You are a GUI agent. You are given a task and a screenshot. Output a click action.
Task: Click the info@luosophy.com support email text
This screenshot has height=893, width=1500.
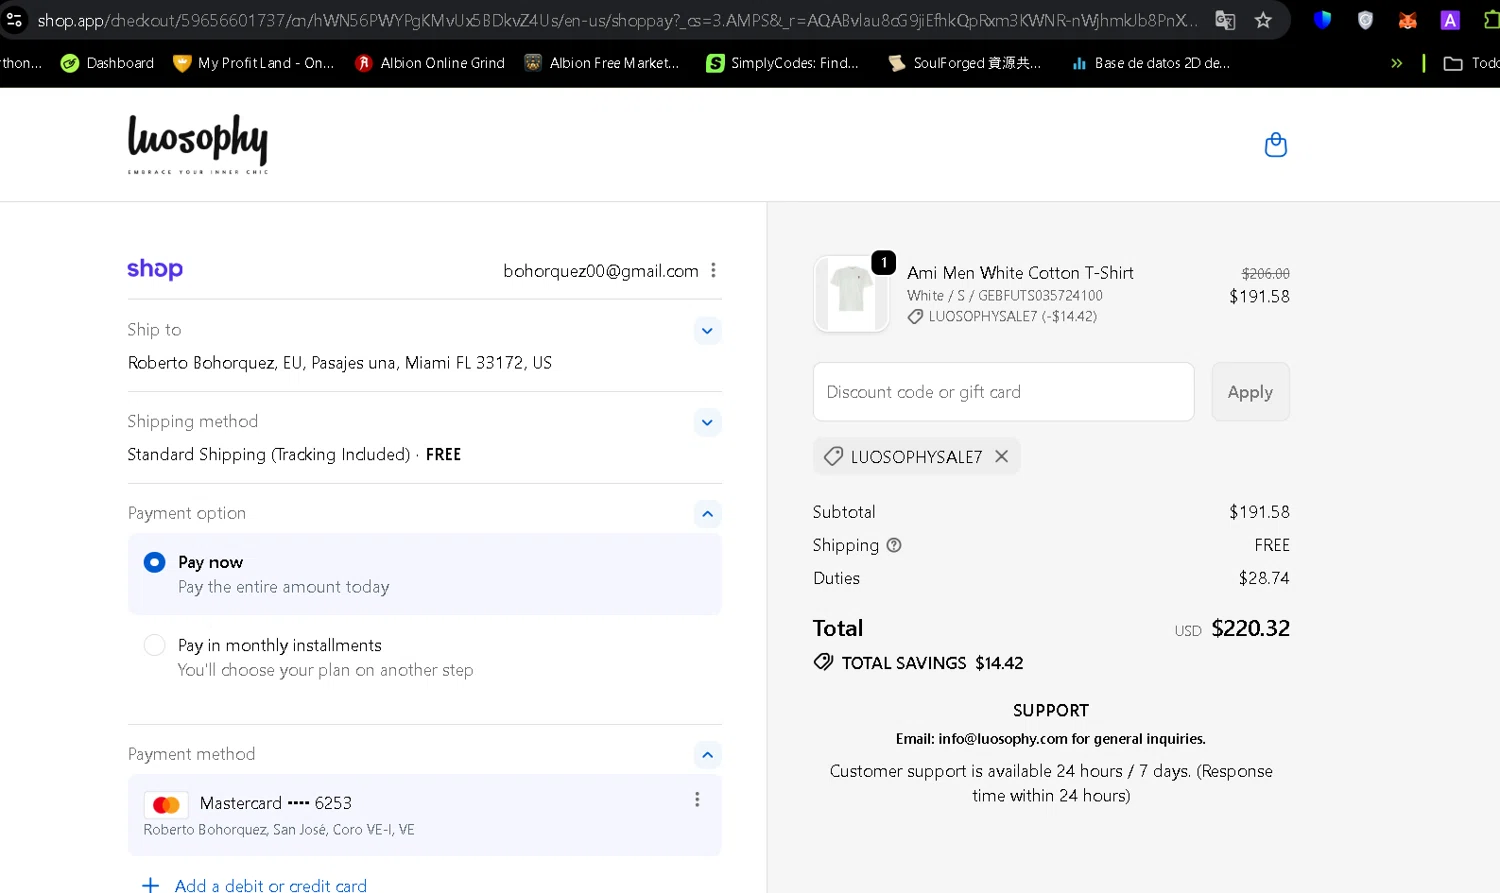pyautogui.click(x=1003, y=739)
